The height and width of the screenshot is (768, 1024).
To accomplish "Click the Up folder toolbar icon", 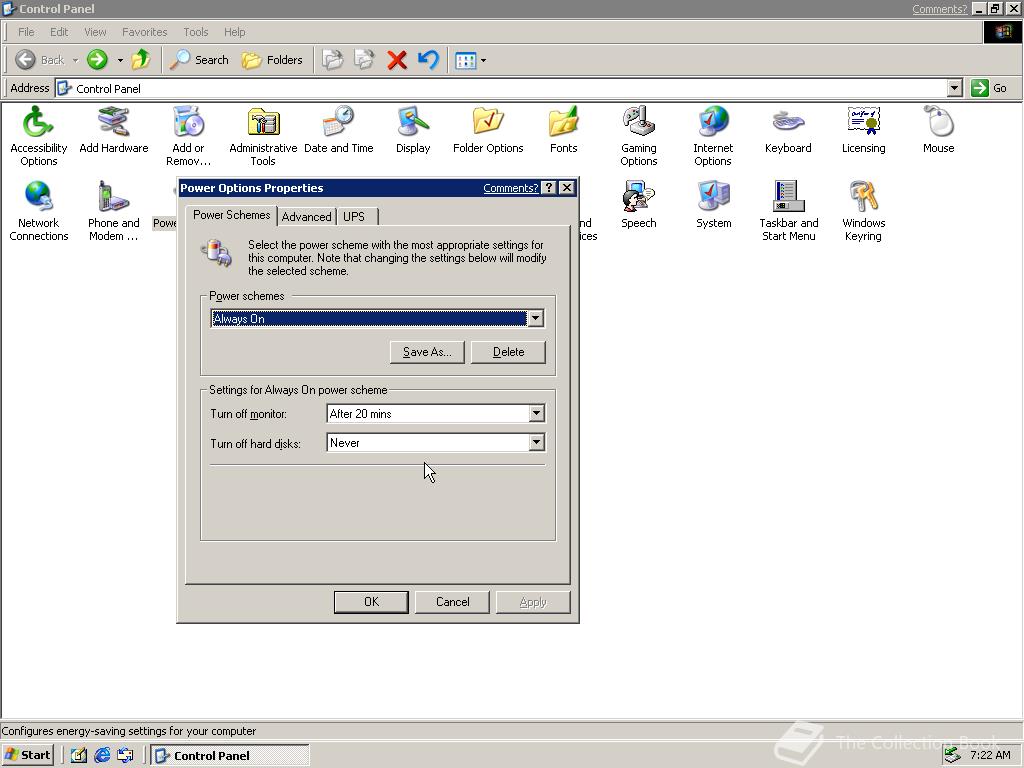I will (140, 60).
